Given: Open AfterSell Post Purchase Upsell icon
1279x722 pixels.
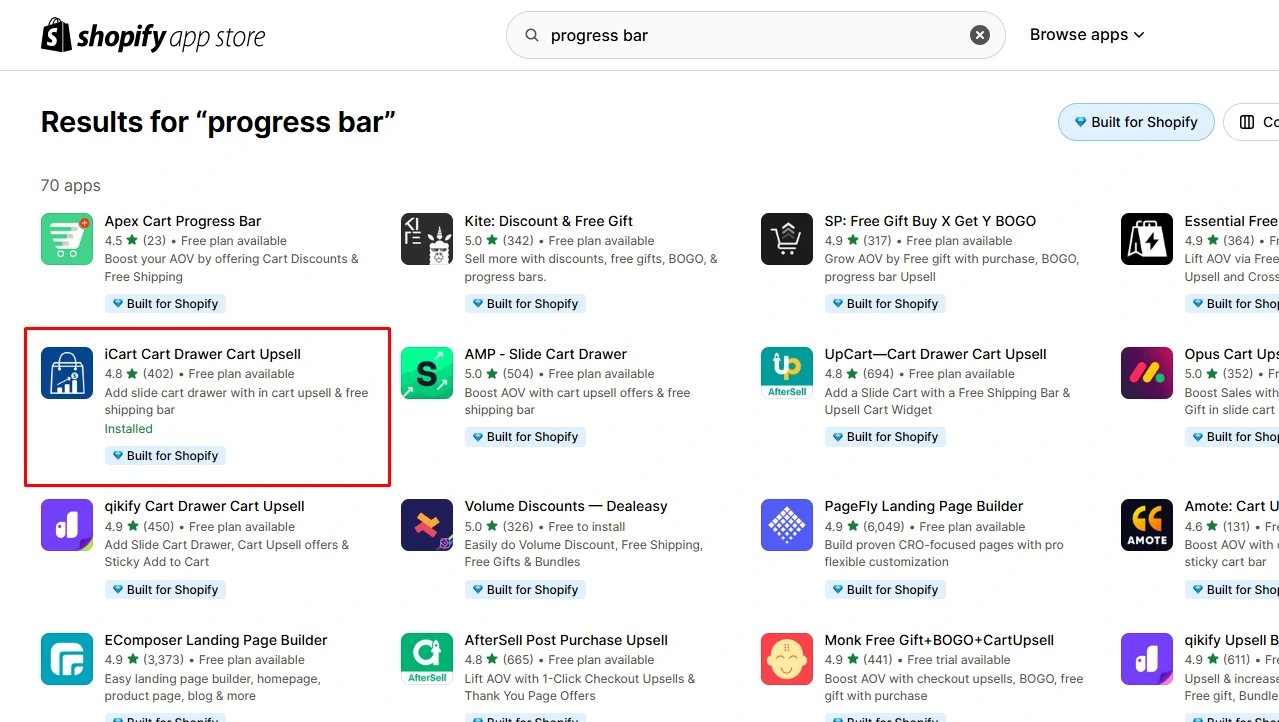Looking at the screenshot, I should (x=427, y=659).
